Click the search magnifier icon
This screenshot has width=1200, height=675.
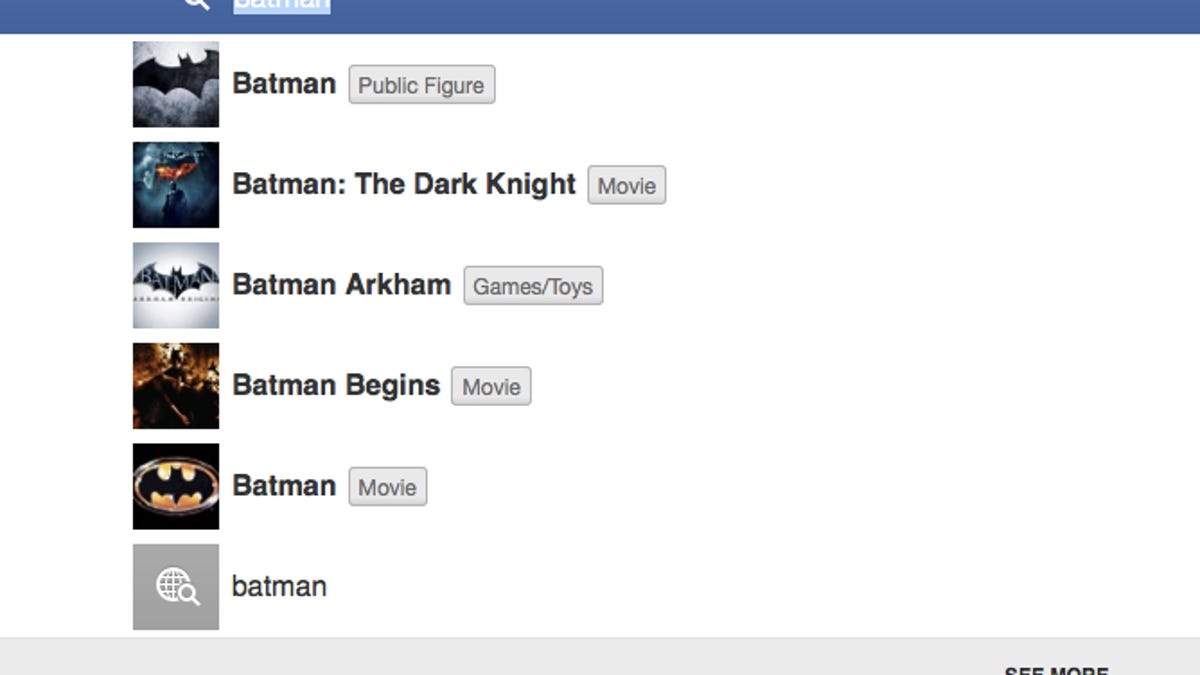point(197,3)
